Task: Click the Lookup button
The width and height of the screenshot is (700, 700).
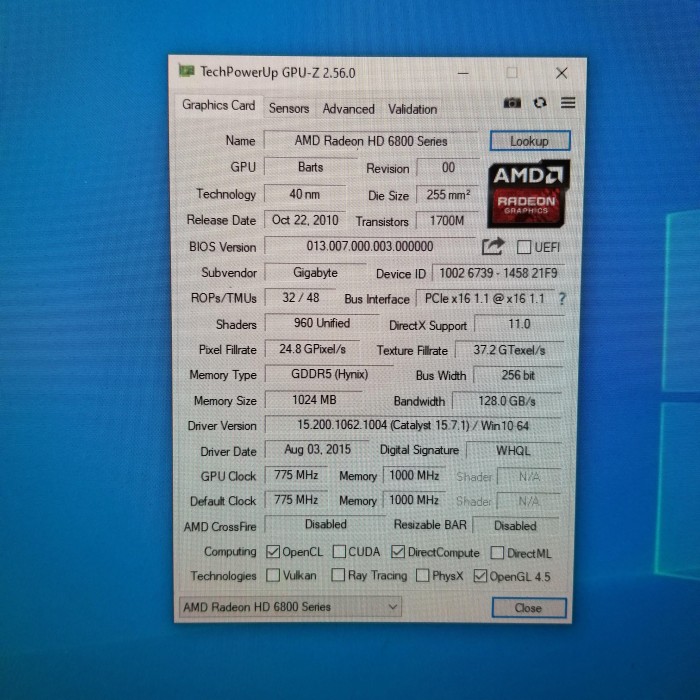Action: coord(530,141)
